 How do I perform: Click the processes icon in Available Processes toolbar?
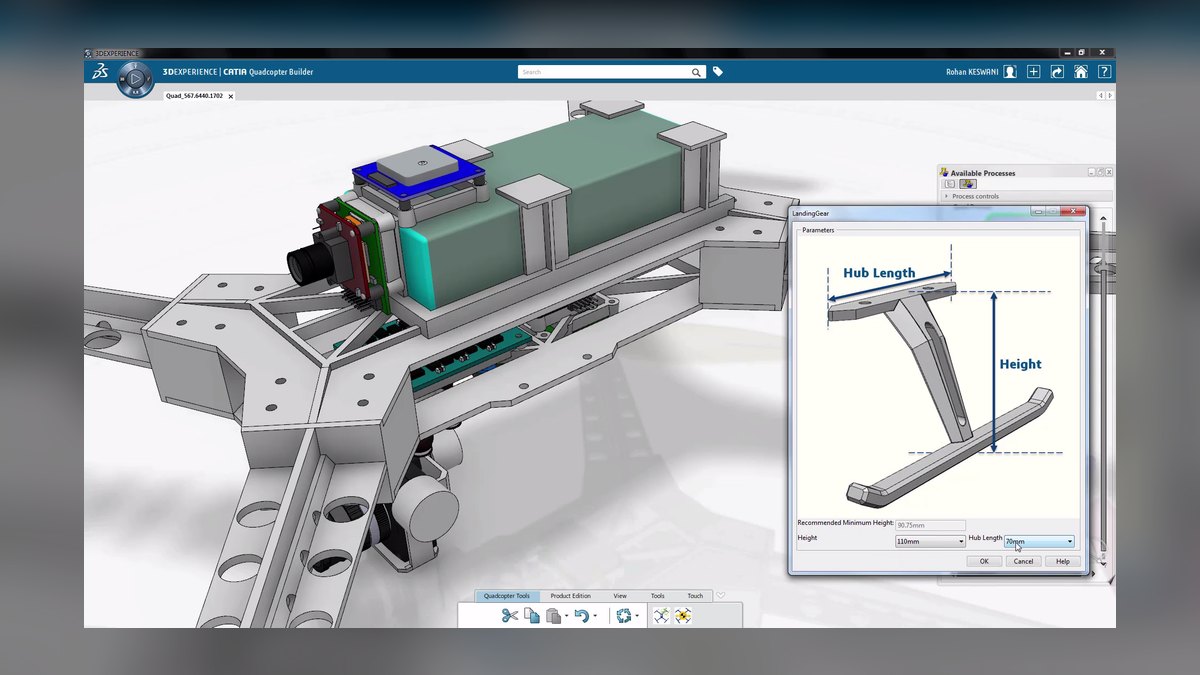click(x=967, y=184)
